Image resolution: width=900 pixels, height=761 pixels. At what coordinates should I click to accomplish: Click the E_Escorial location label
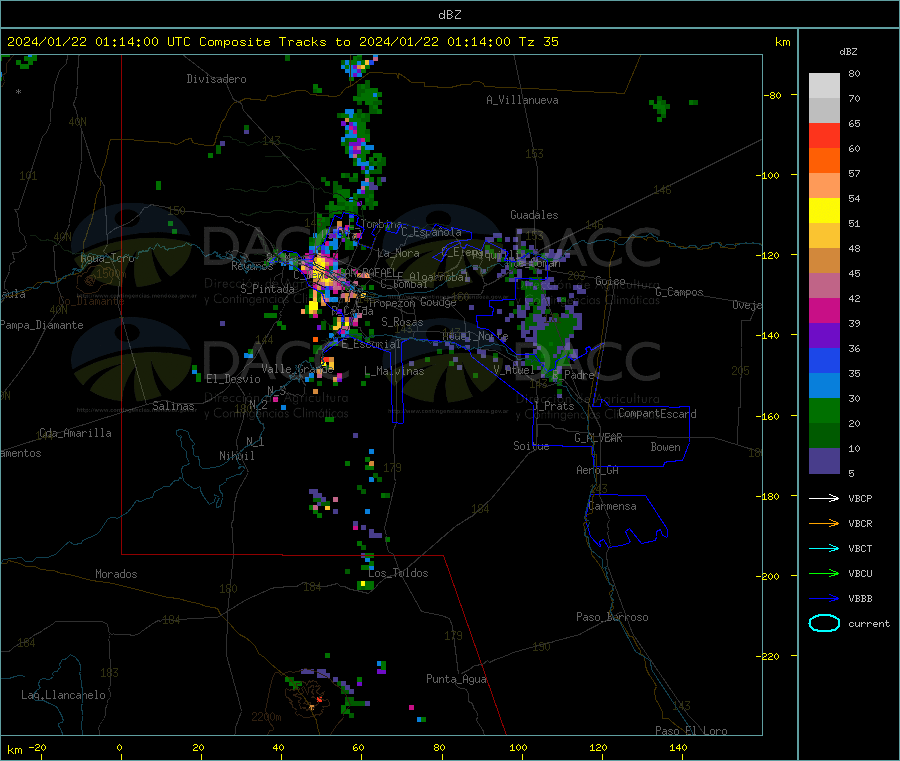click(371, 344)
